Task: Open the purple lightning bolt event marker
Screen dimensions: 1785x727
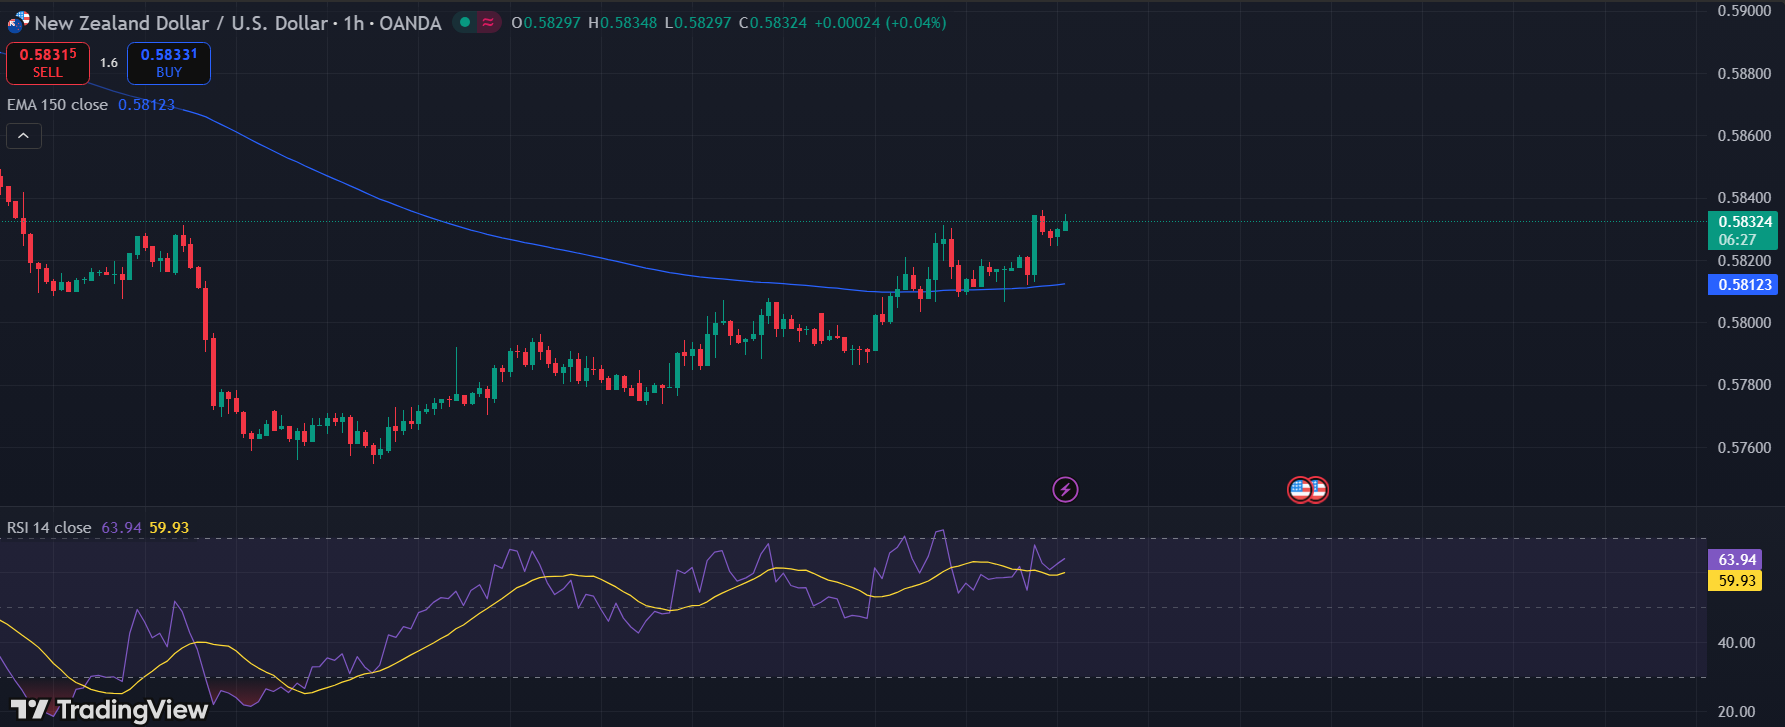Action: tap(1065, 489)
